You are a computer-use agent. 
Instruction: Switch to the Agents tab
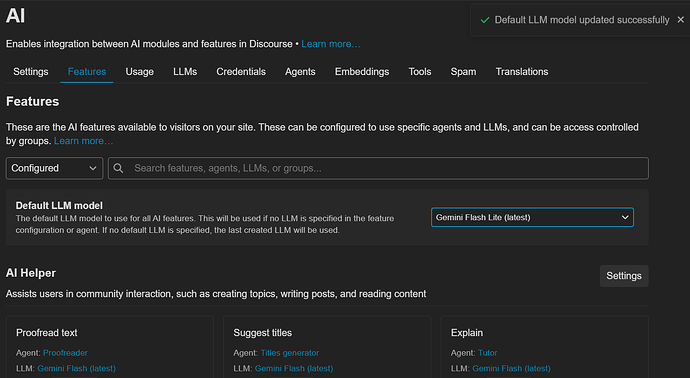pyautogui.click(x=300, y=72)
